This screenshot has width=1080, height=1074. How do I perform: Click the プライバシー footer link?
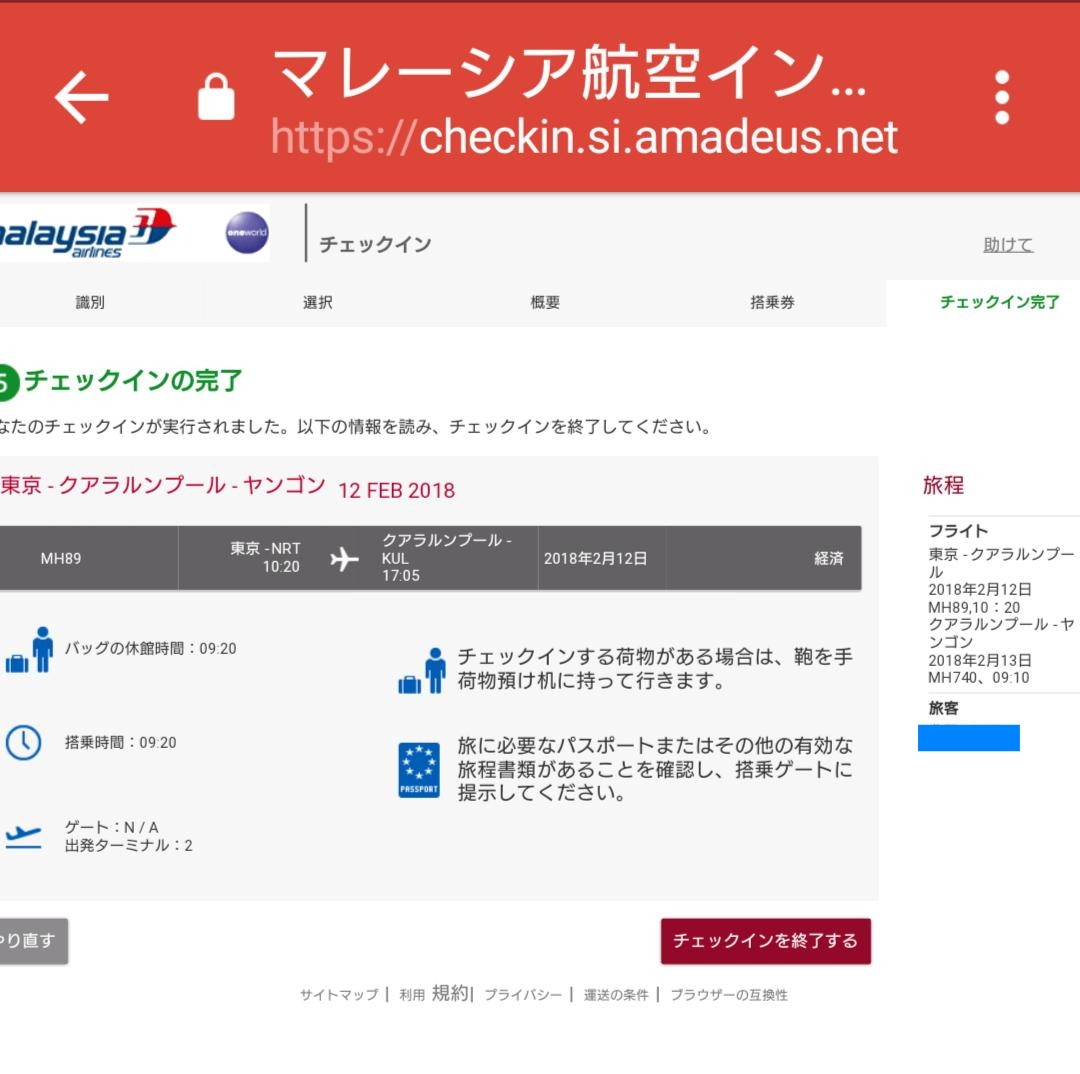click(x=522, y=996)
